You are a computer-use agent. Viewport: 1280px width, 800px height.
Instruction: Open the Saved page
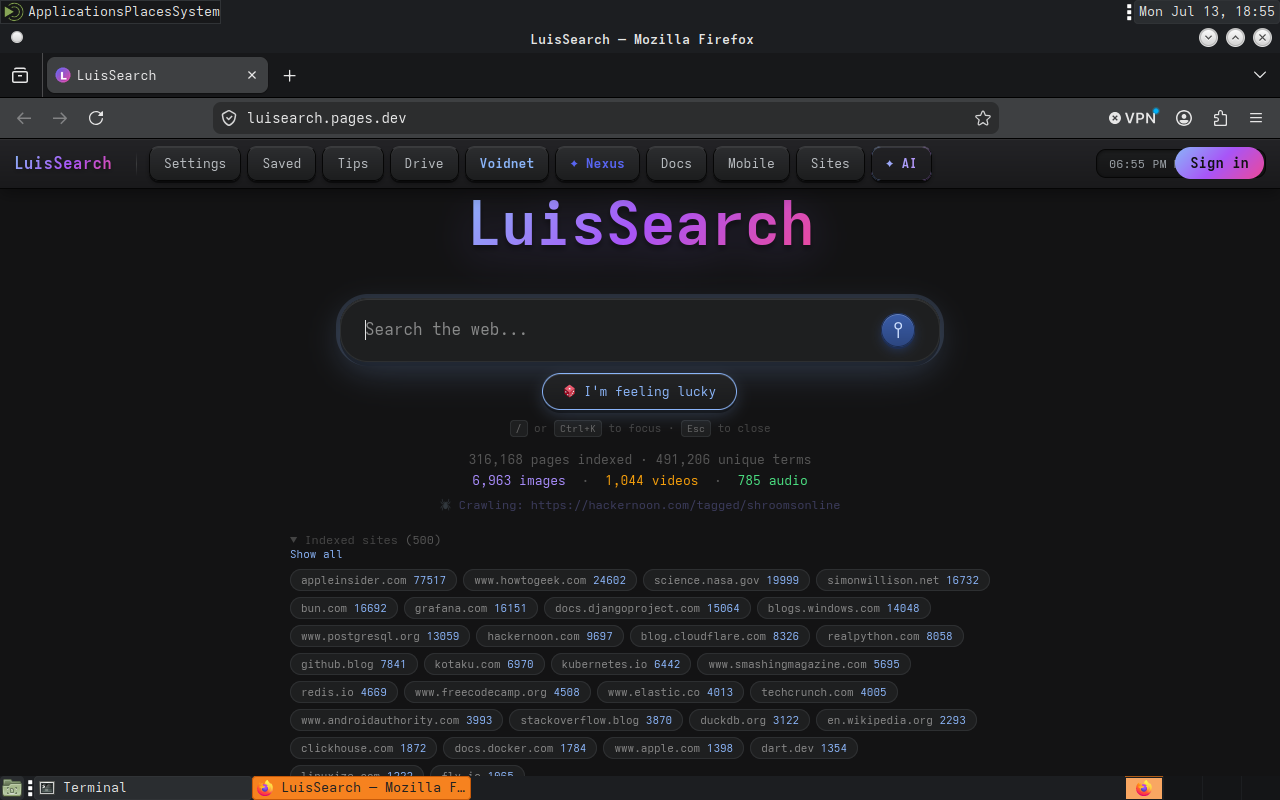pyautogui.click(x=282, y=163)
